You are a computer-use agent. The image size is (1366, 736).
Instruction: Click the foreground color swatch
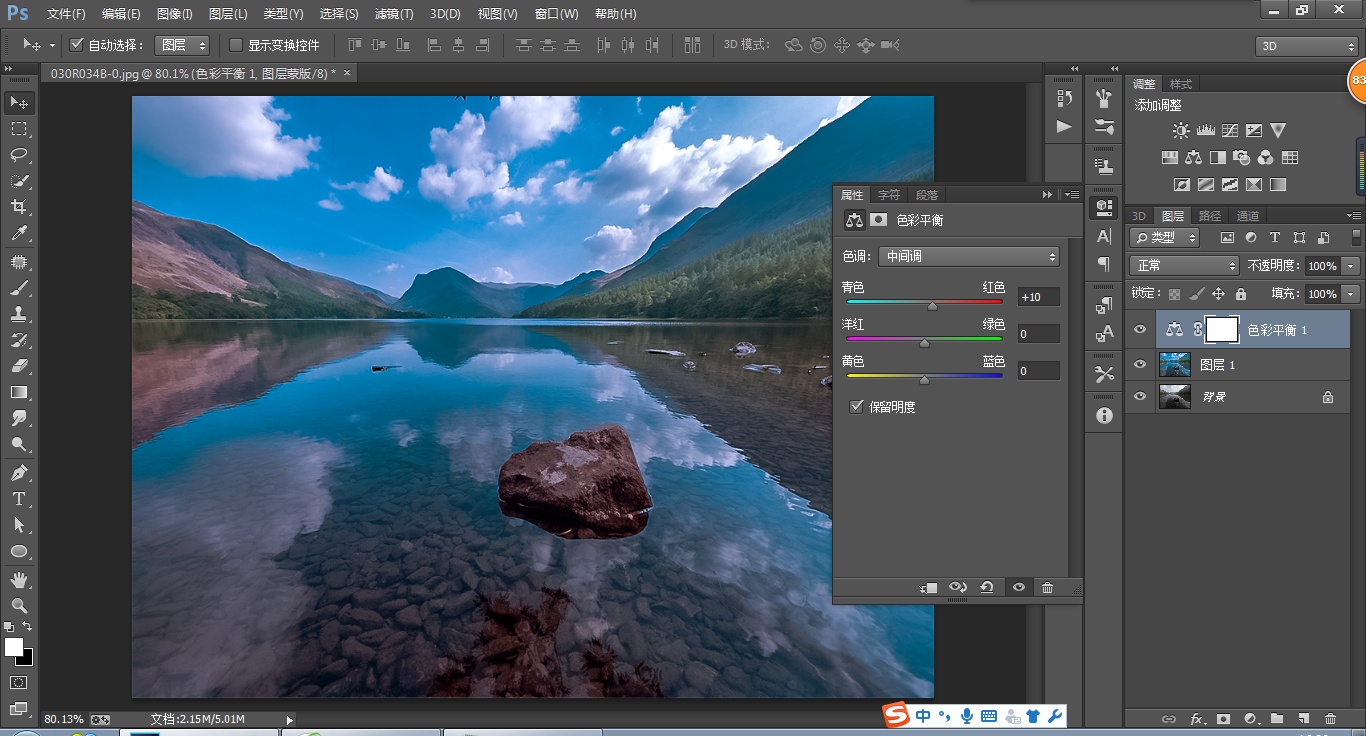[x=13, y=647]
